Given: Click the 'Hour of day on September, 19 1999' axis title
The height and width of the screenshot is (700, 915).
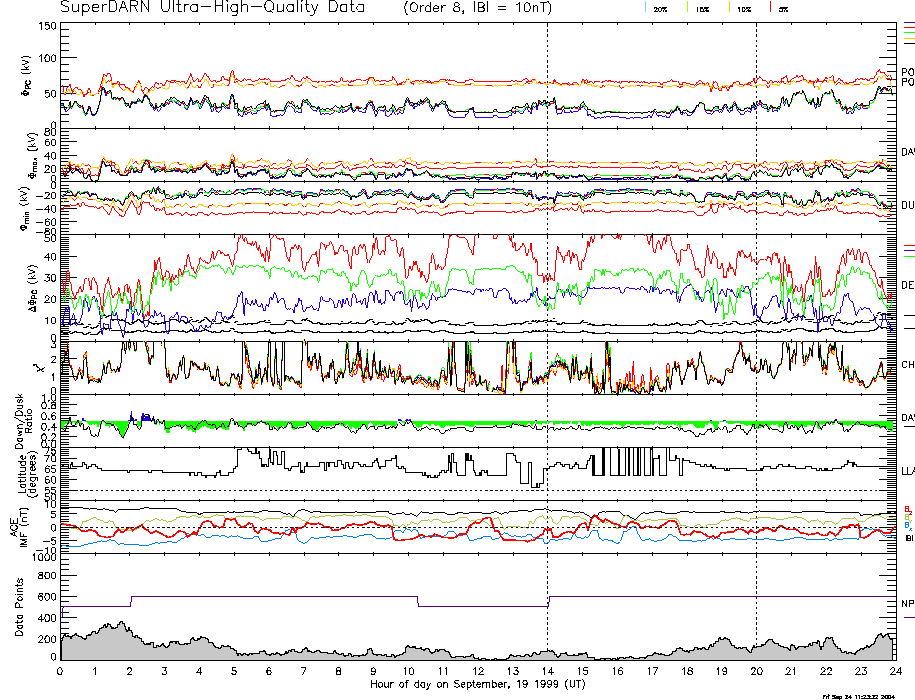Looking at the screenshot, I should [478, 685].
